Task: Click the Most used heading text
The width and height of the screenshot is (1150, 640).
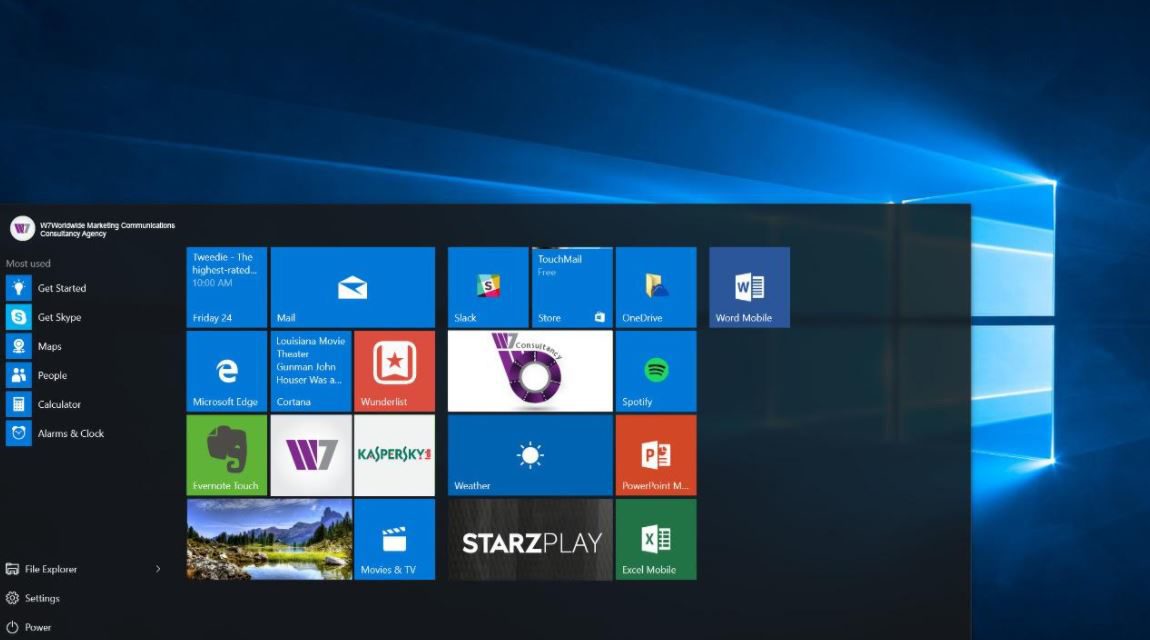Action: pos(28,263)
